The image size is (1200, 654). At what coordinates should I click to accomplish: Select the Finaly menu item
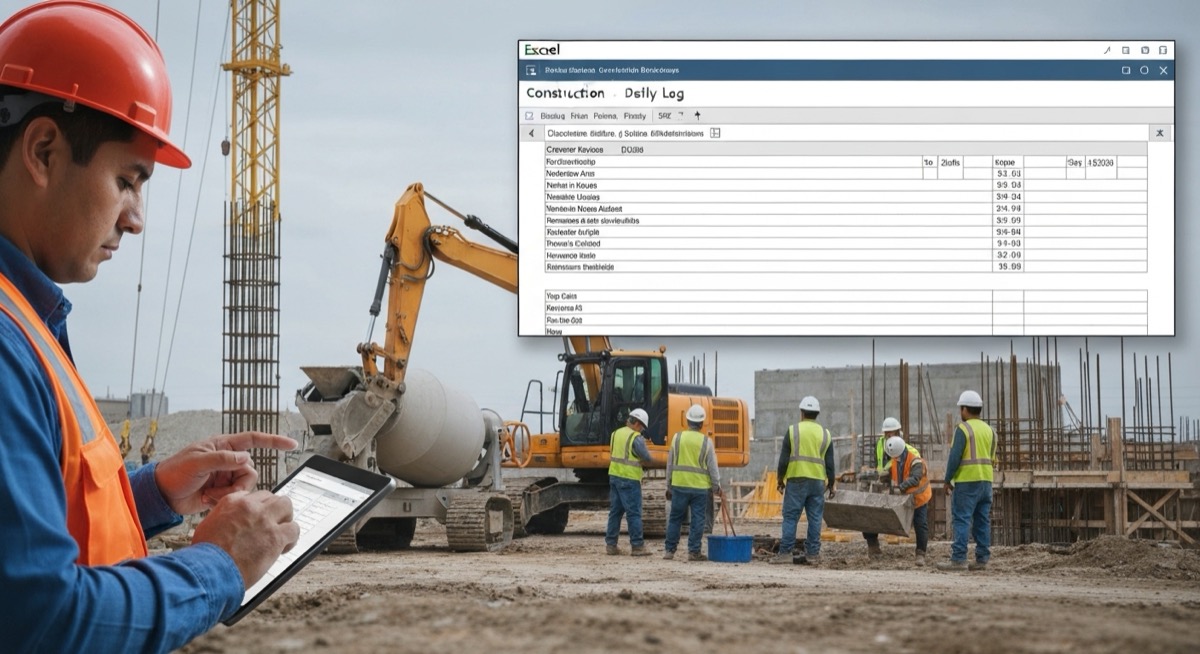pyautogui.click(x=634, y=116)
